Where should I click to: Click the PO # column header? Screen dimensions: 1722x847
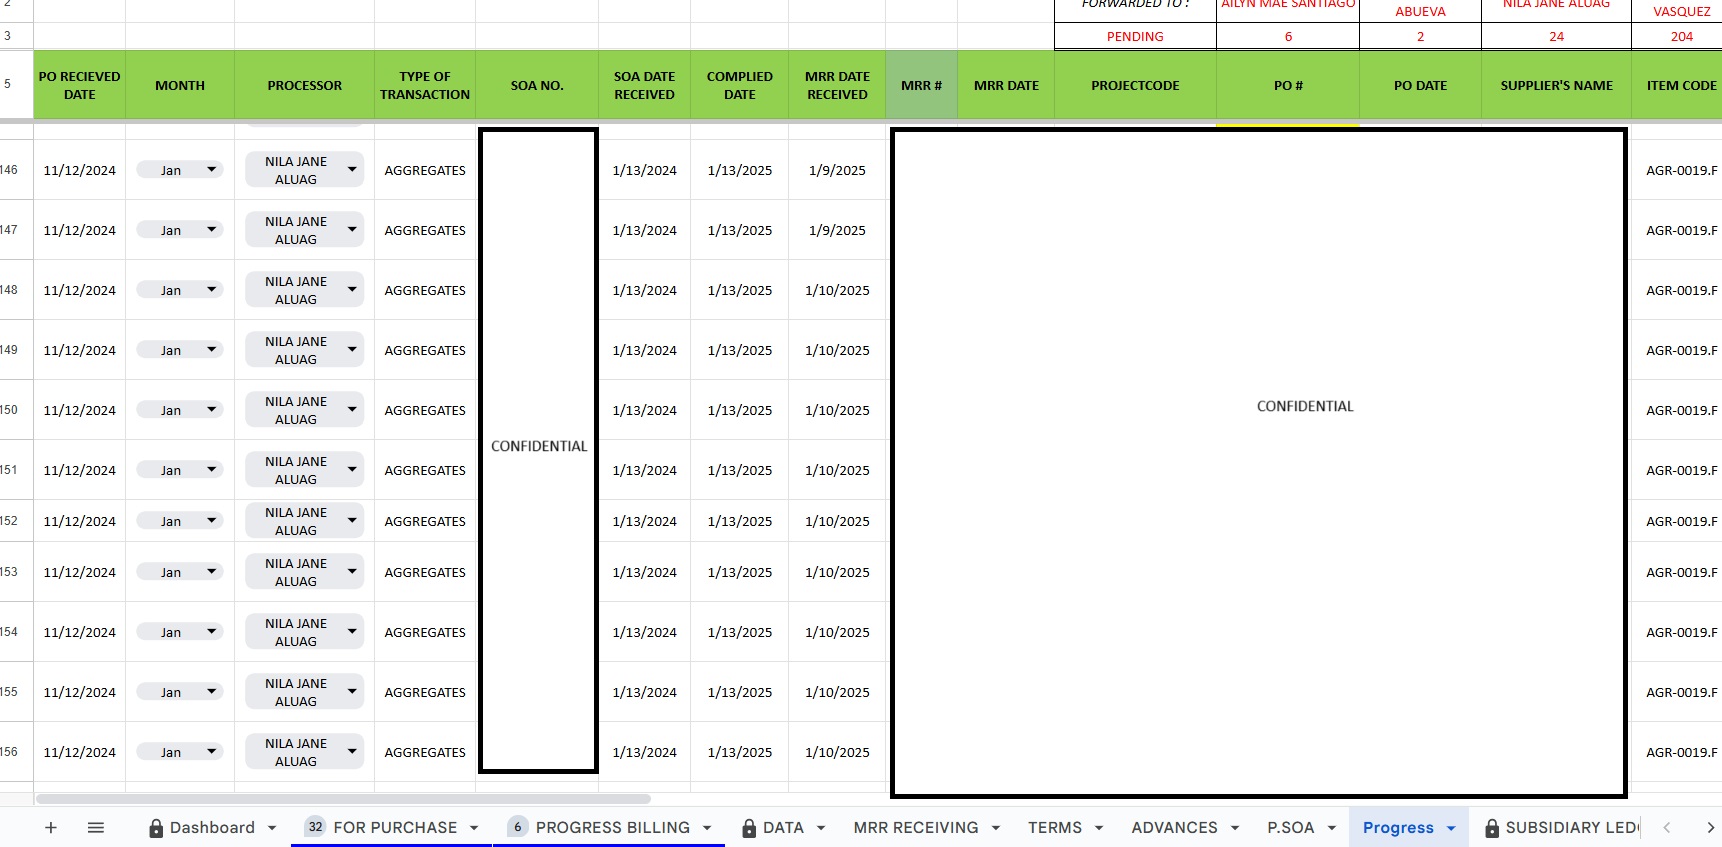(1288, 85)
